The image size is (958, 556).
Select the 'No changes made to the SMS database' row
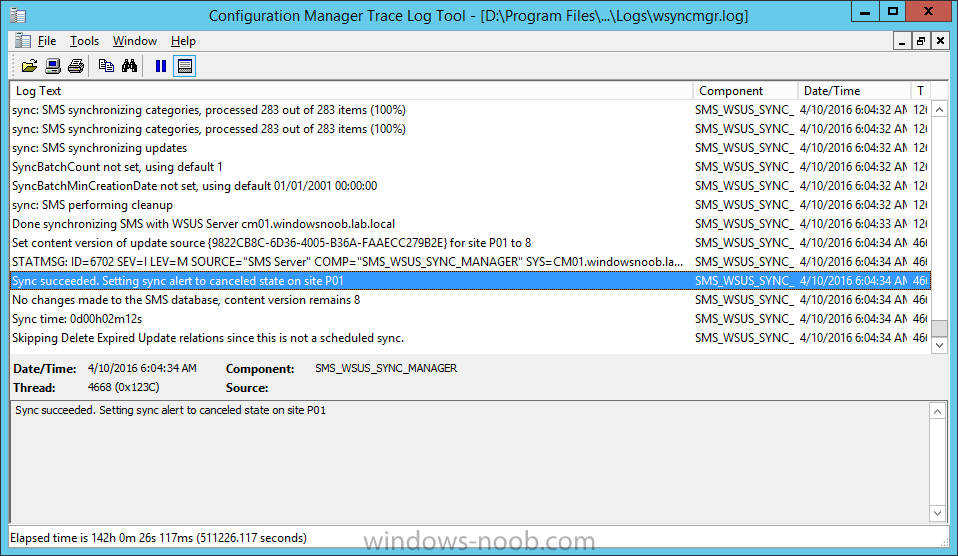[470, 299]
